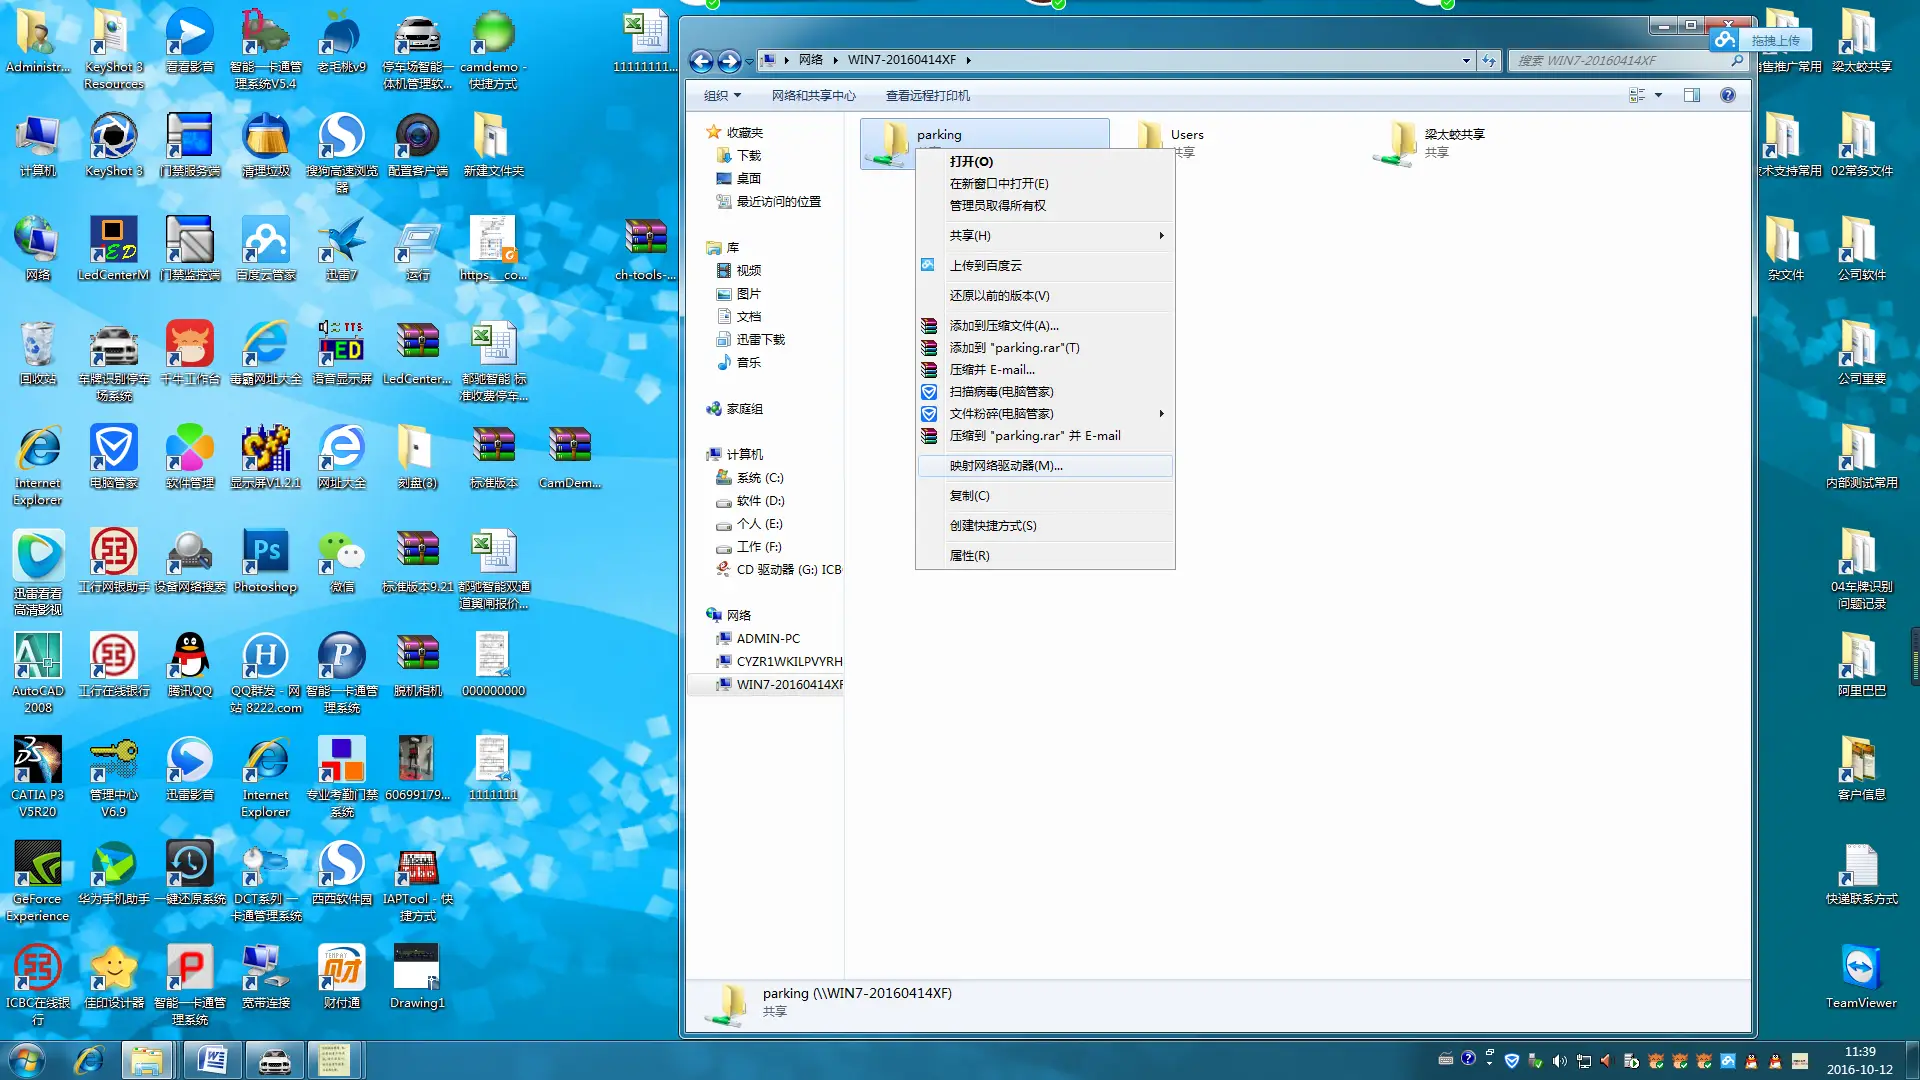Viewport: 1920px width, 1080px height.
Task: Click the refresh button beside address bar
Action: click(1489, 60)
